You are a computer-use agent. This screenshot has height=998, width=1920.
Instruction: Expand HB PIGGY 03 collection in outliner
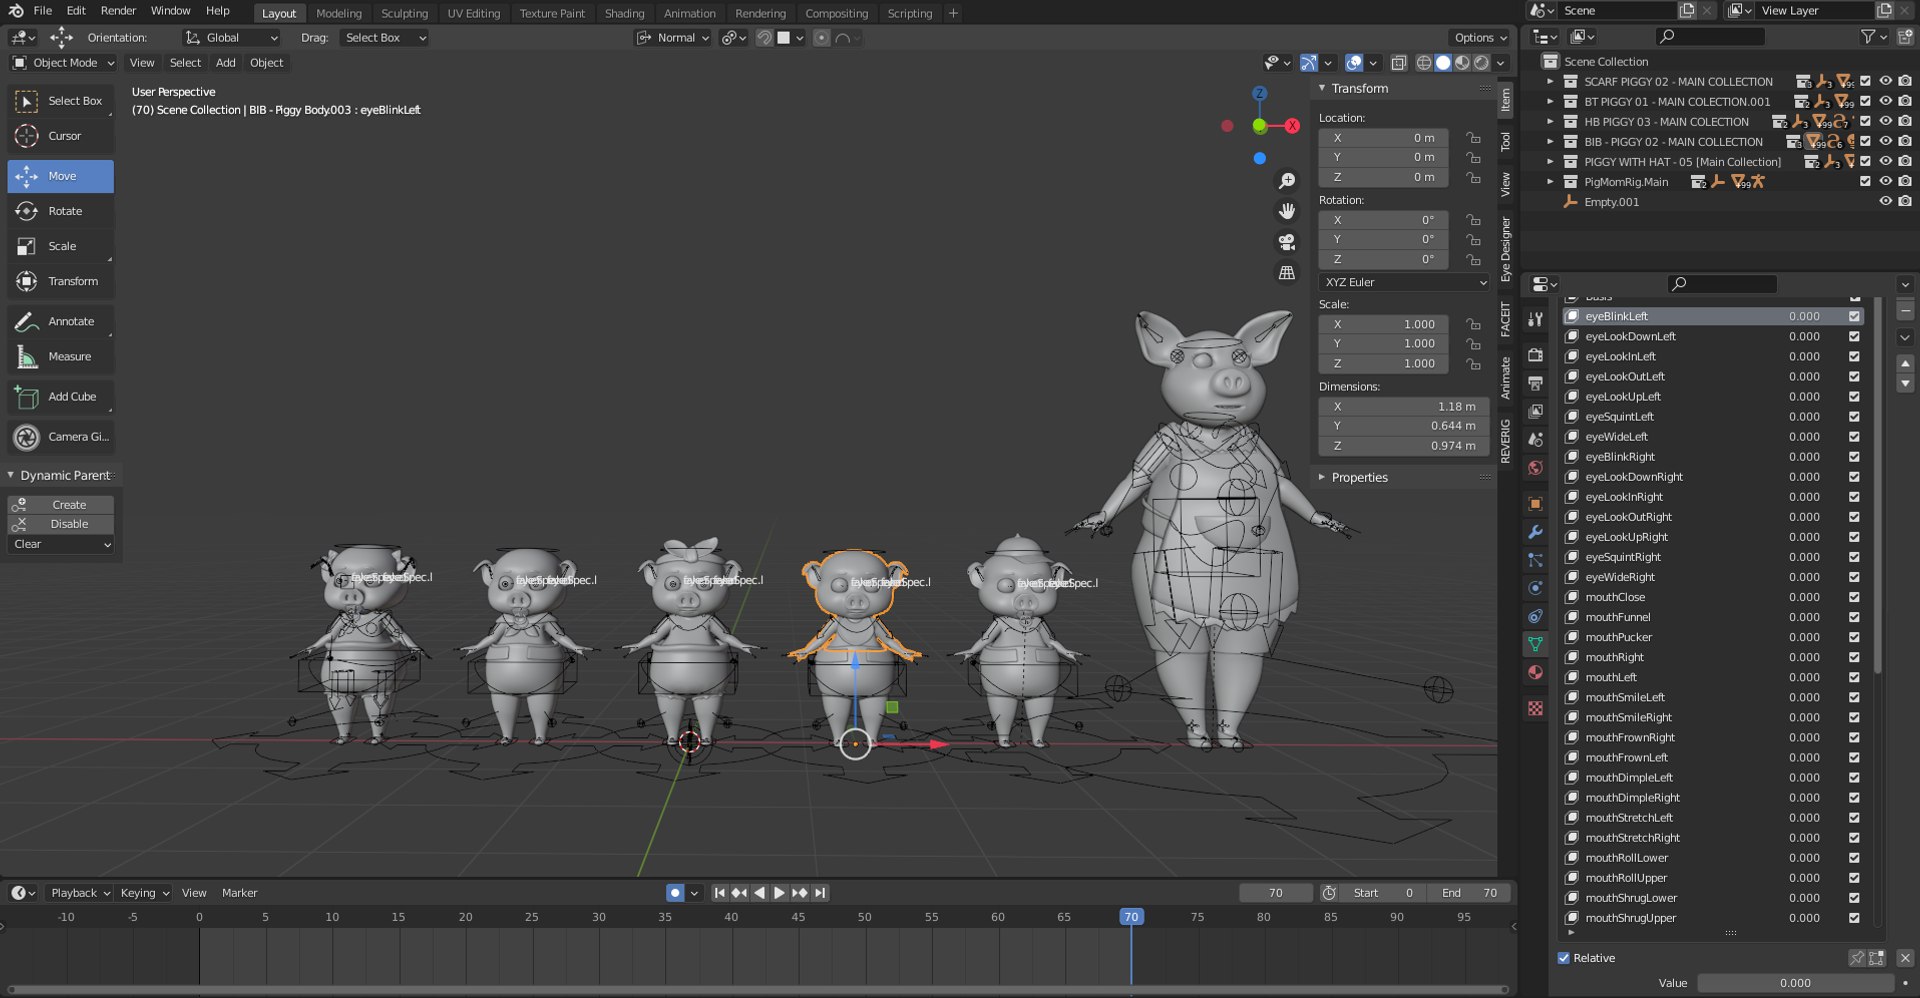tap(1551, 121)
